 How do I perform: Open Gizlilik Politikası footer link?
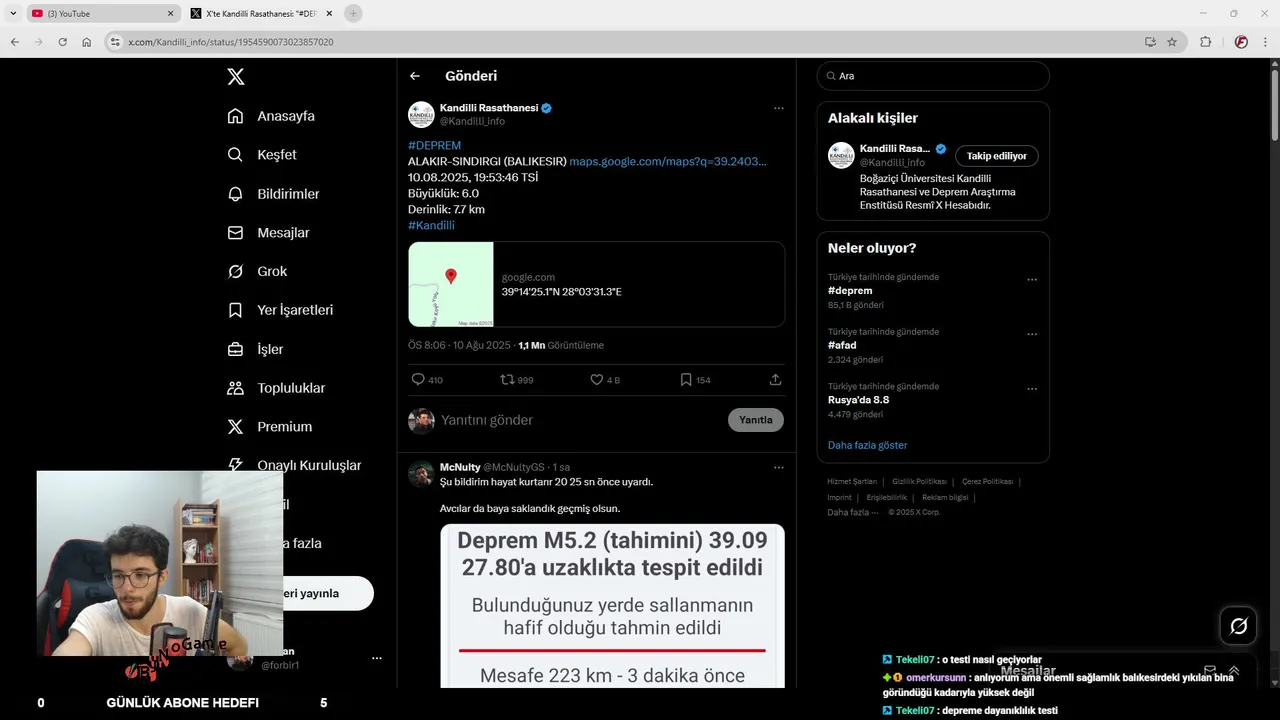tap(920, 482)
